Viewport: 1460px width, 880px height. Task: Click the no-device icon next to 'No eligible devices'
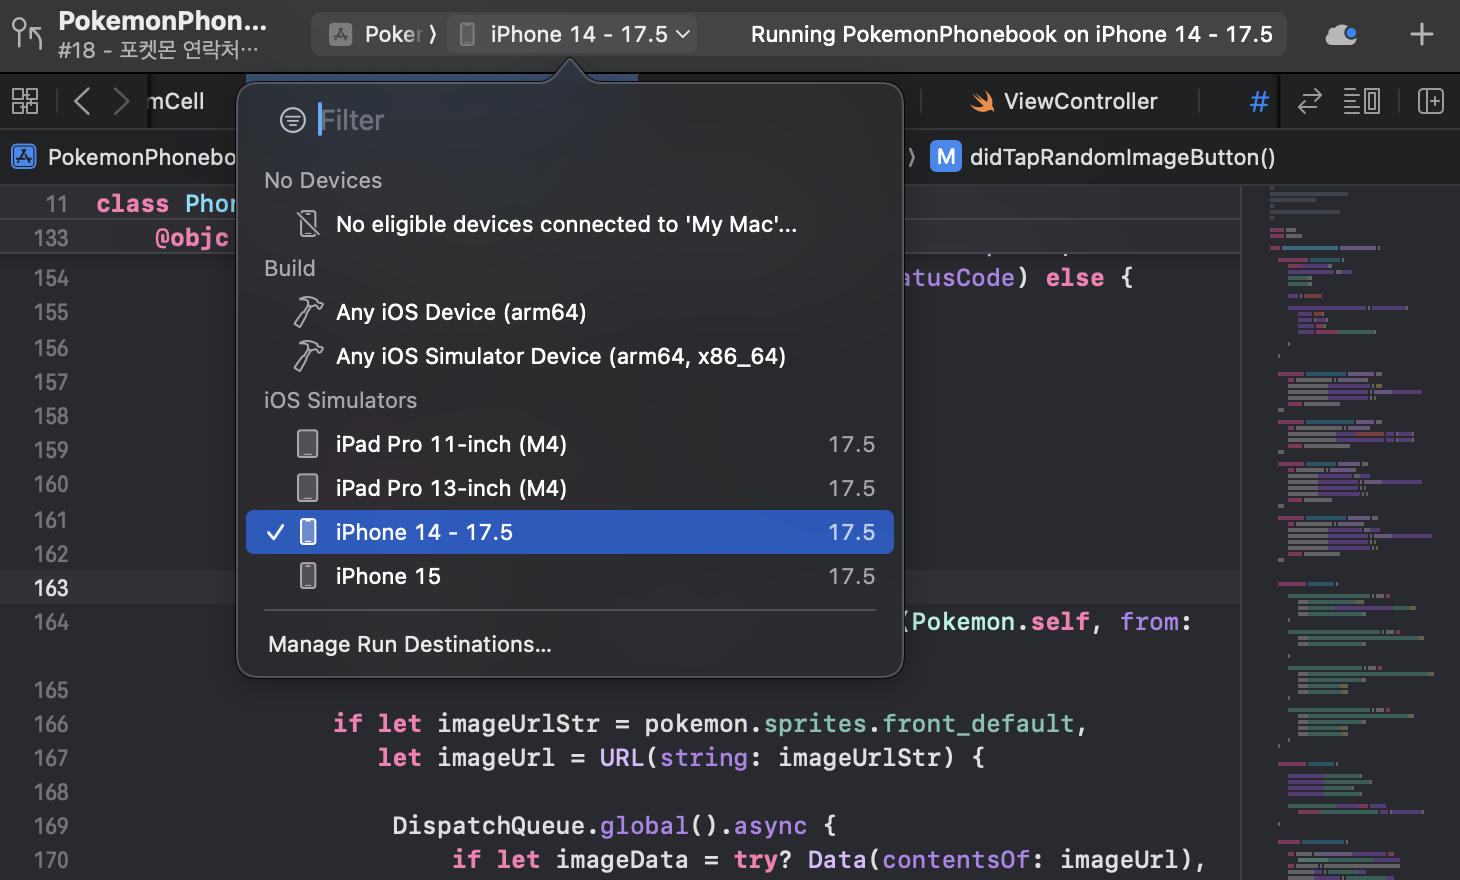click(309, 224)
